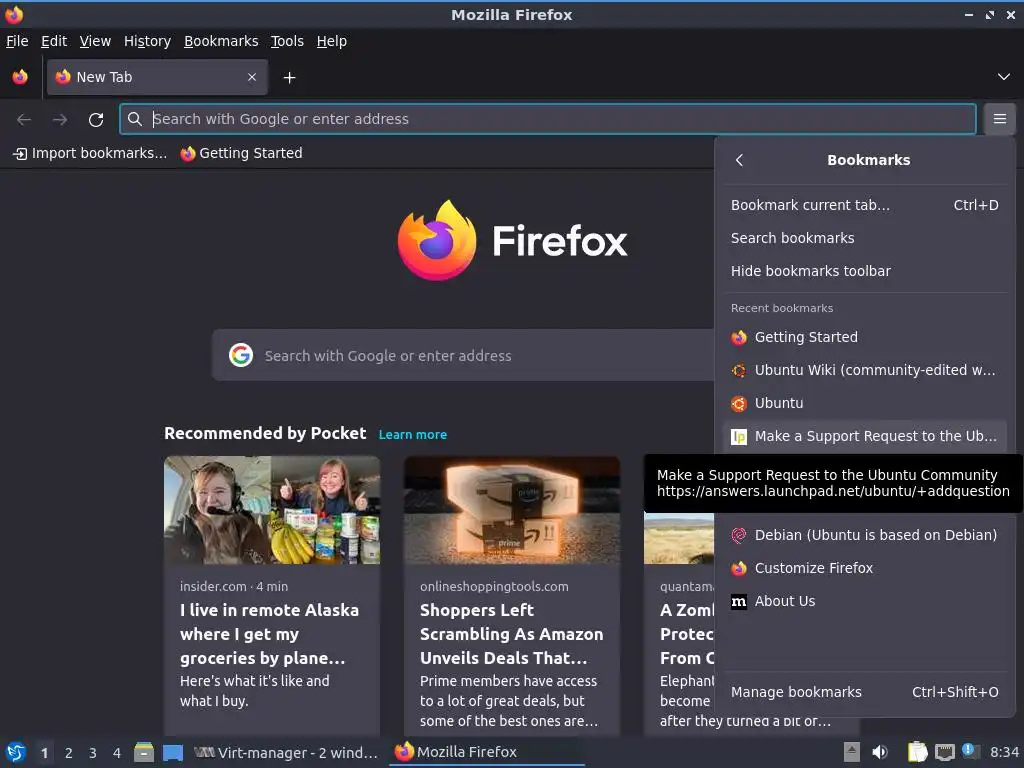This screenshot has height=768, width=1024.
Task: Switch to workspace 2
Action: (69, 753)
